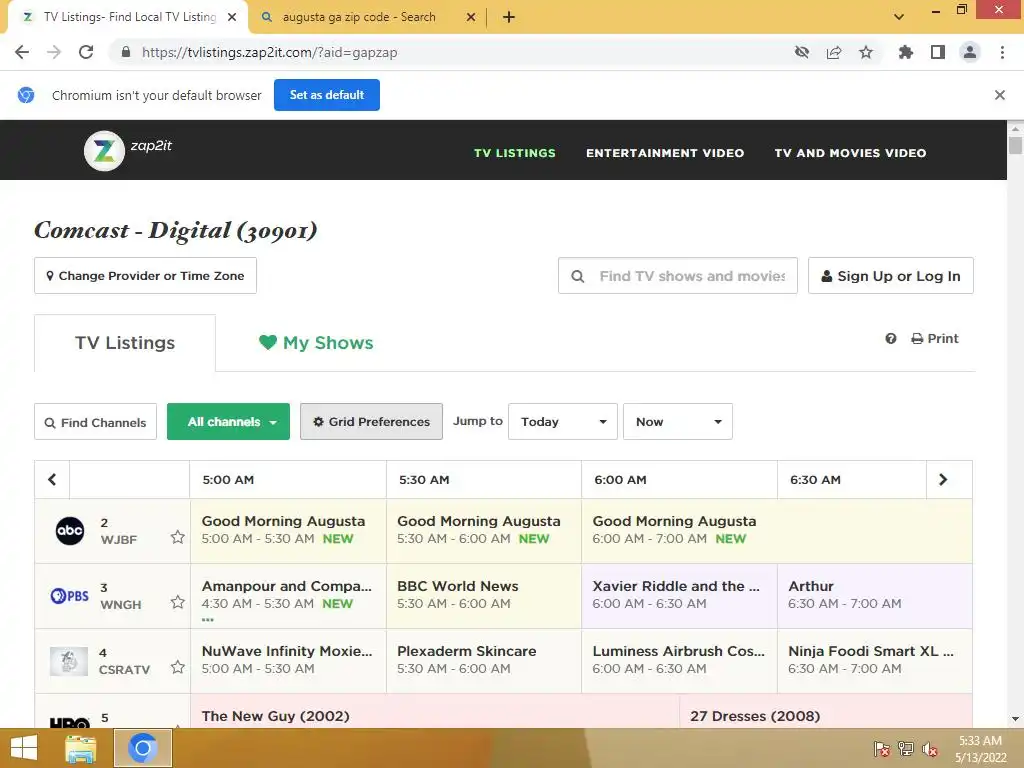Click the ABC channel logo for WJBF
Viewport: 1024px width, 768px height.
(70, 531)
